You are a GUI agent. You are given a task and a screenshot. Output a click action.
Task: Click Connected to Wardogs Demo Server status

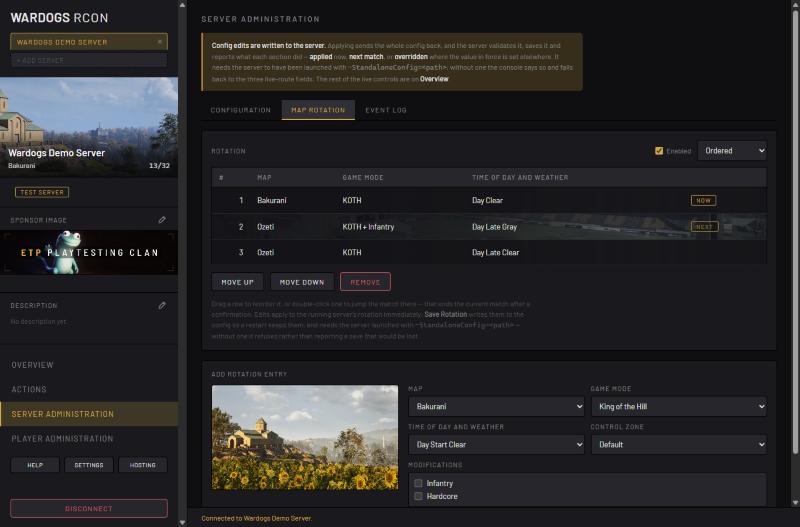(257, 518)
